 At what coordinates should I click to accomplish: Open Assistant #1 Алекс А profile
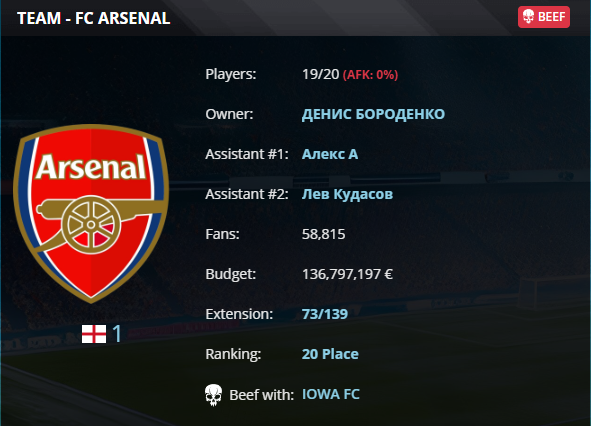(x=330, y=154)
